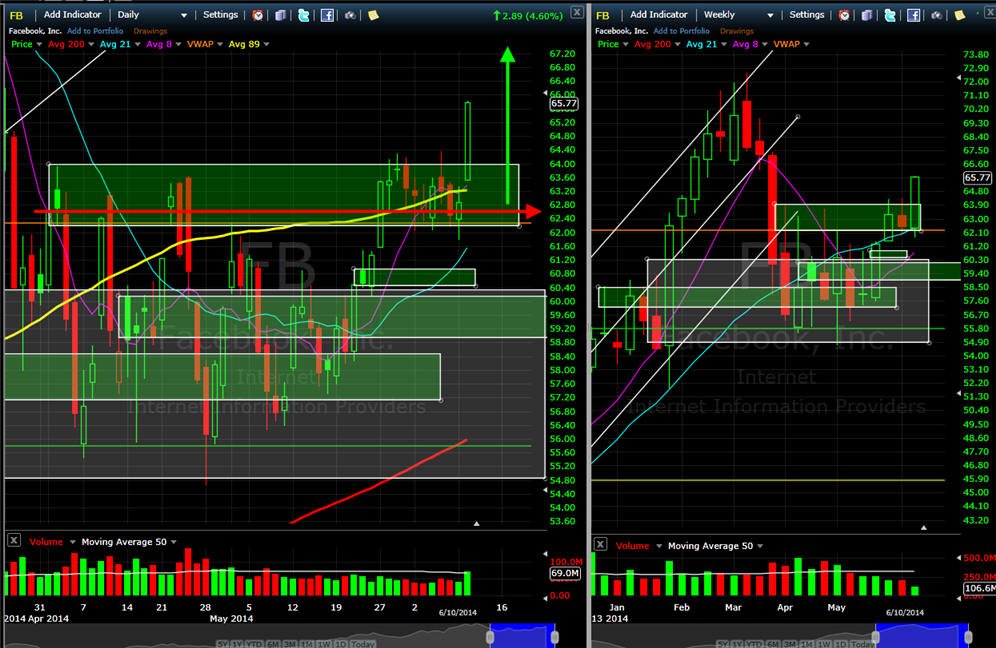Image resolution: width=996 pixels, height=648 pixels.
Task: Open the alert clock icon in Weekly chart
Action: pyautogui.click(x=844, y=15)
